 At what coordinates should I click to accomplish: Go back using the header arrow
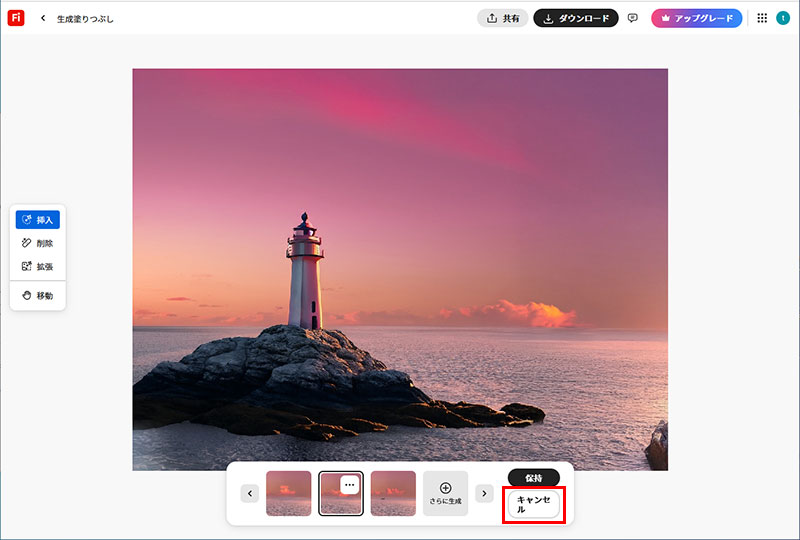(x=44, y=18)
